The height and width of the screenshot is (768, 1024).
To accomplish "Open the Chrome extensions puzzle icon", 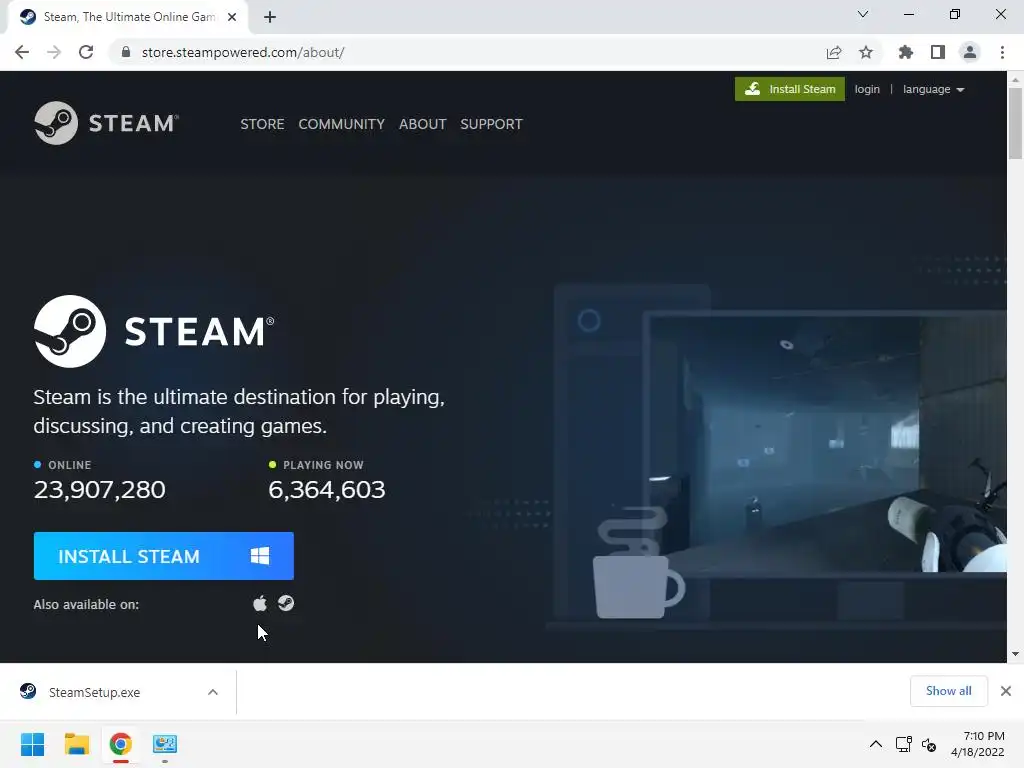I will 906,52.
